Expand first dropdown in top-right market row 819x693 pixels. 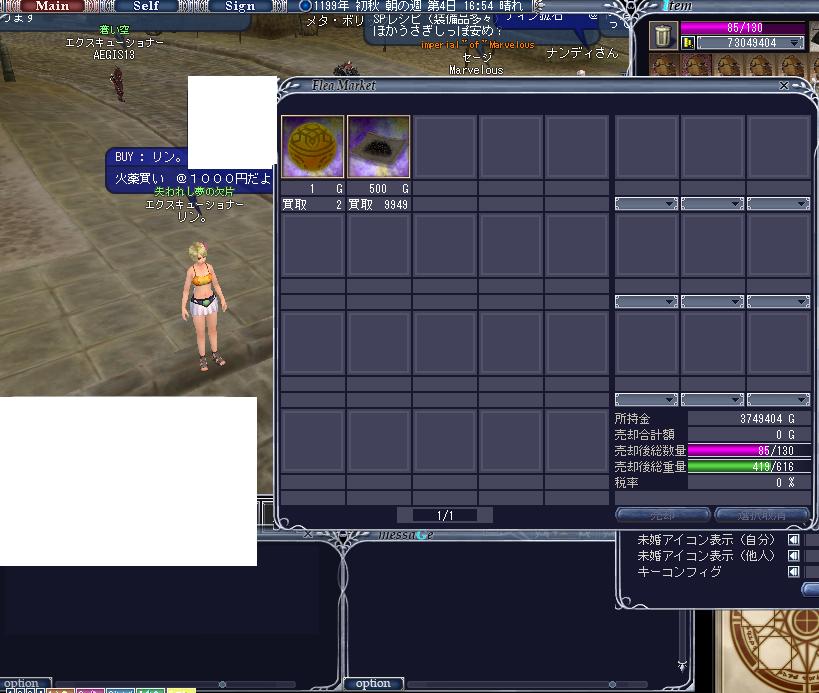pos(646,204)
